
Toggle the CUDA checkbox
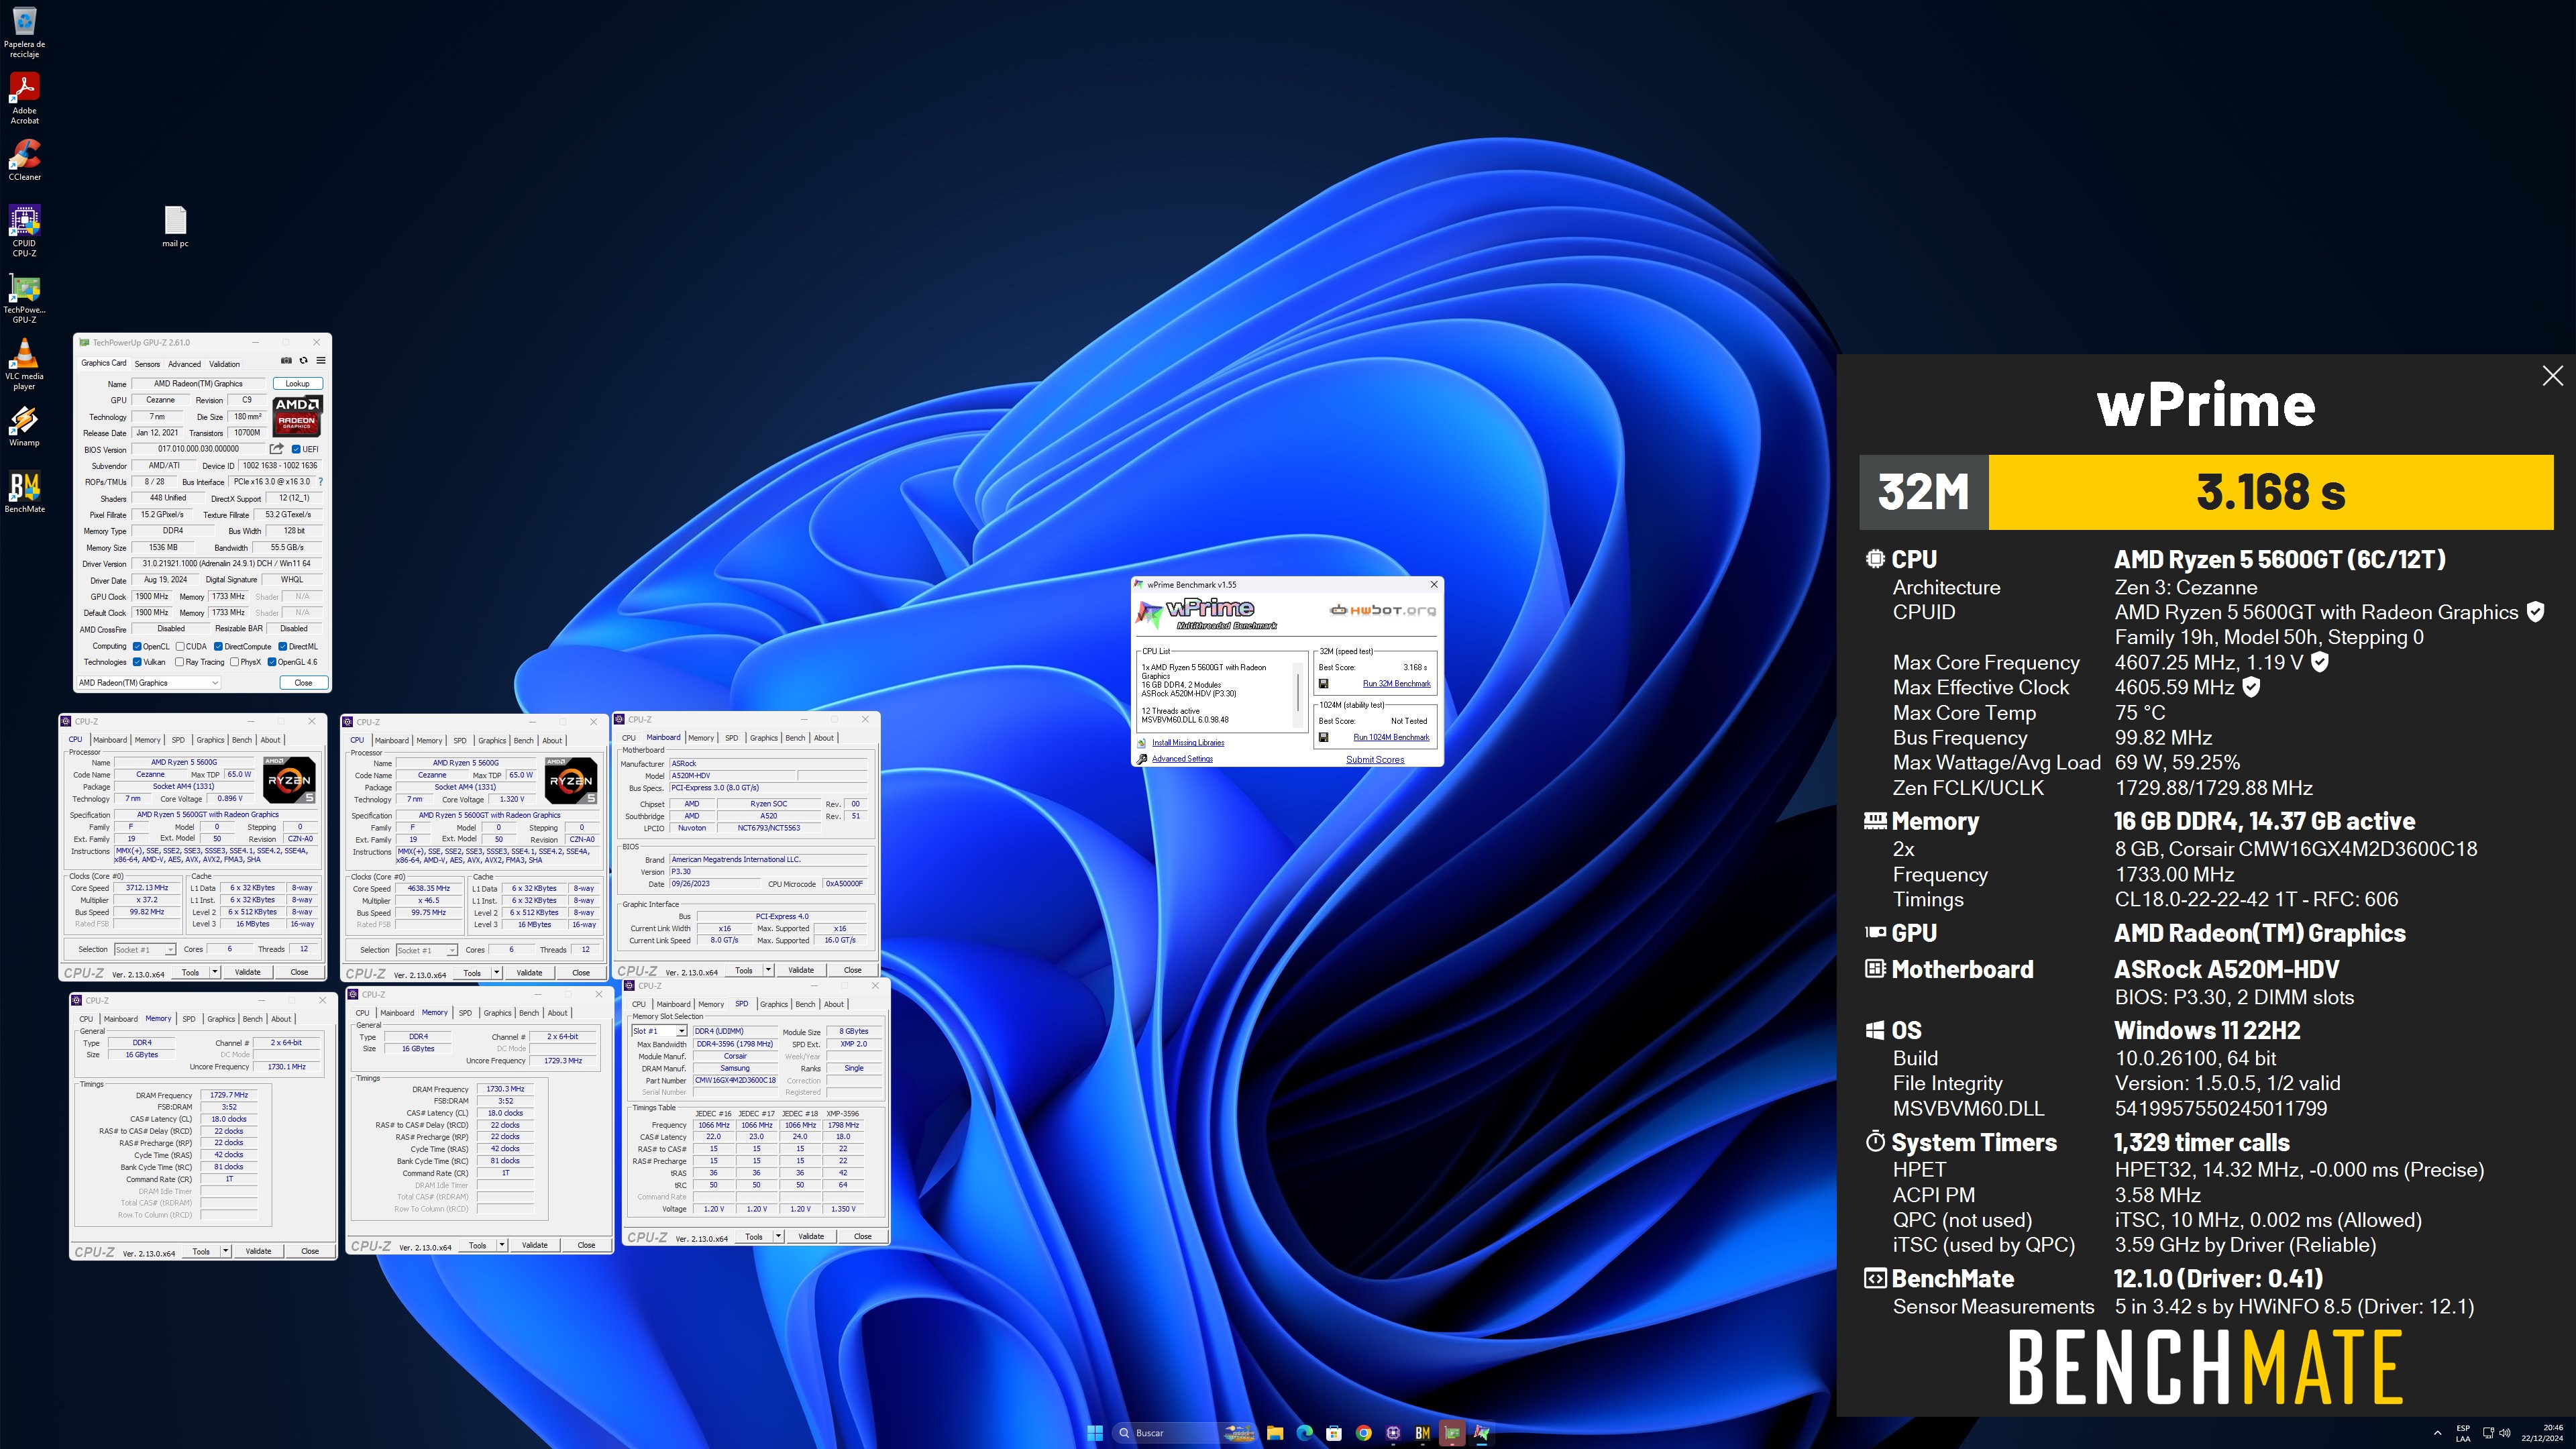(180, 646)
